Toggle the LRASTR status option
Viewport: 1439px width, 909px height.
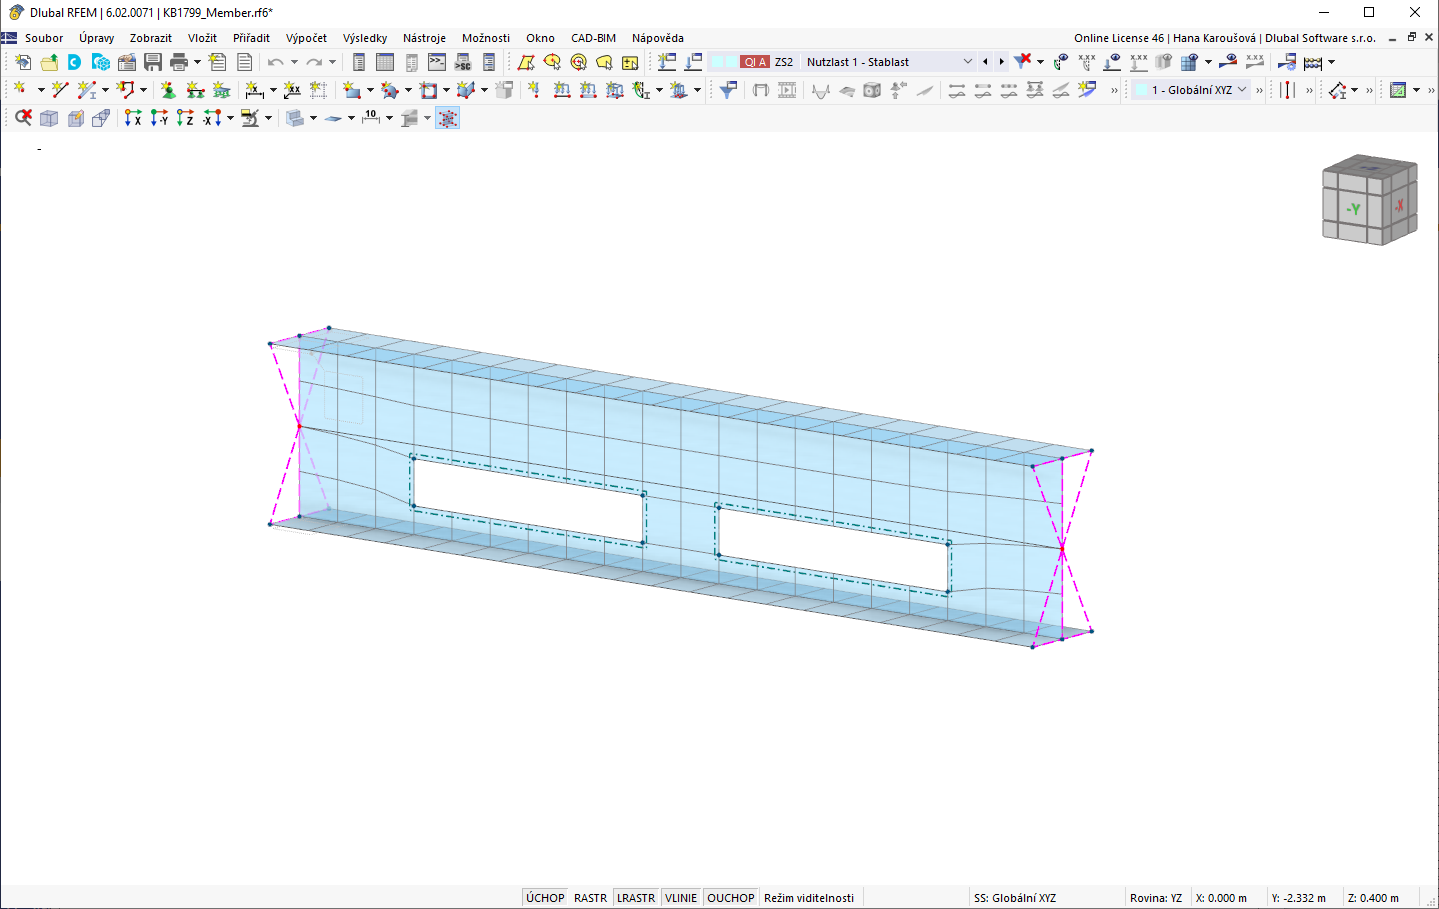(636, 898)
